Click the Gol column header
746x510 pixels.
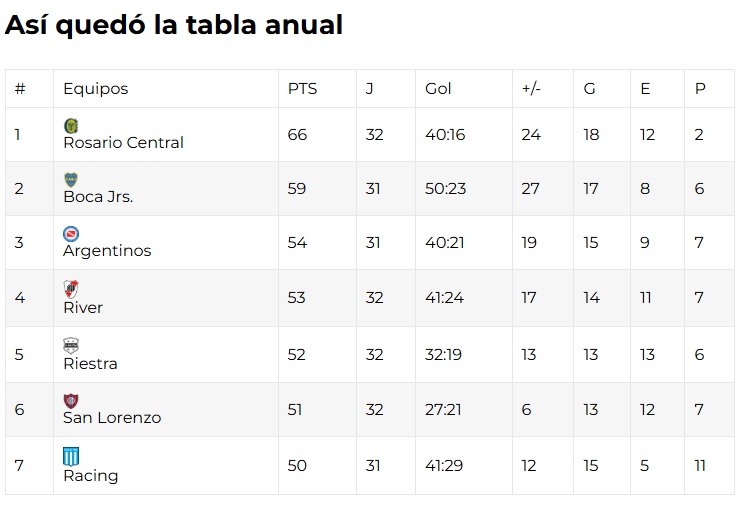(x=438, y=89)
